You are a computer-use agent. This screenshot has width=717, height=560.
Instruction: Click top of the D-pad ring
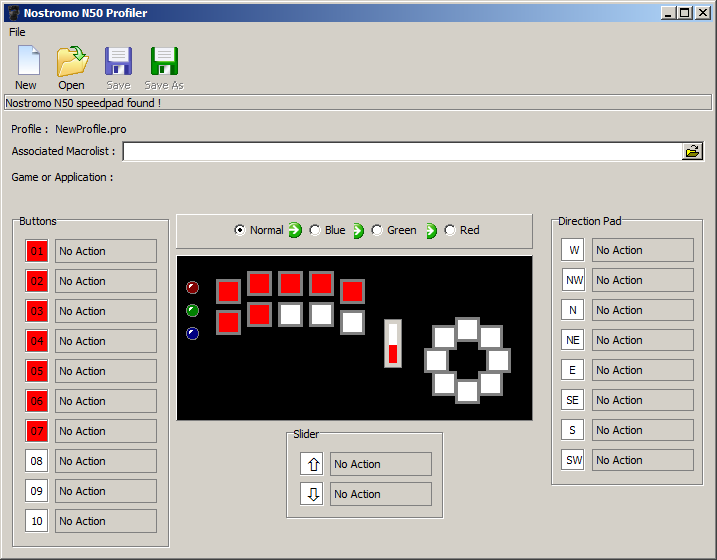tap(467, 330)
